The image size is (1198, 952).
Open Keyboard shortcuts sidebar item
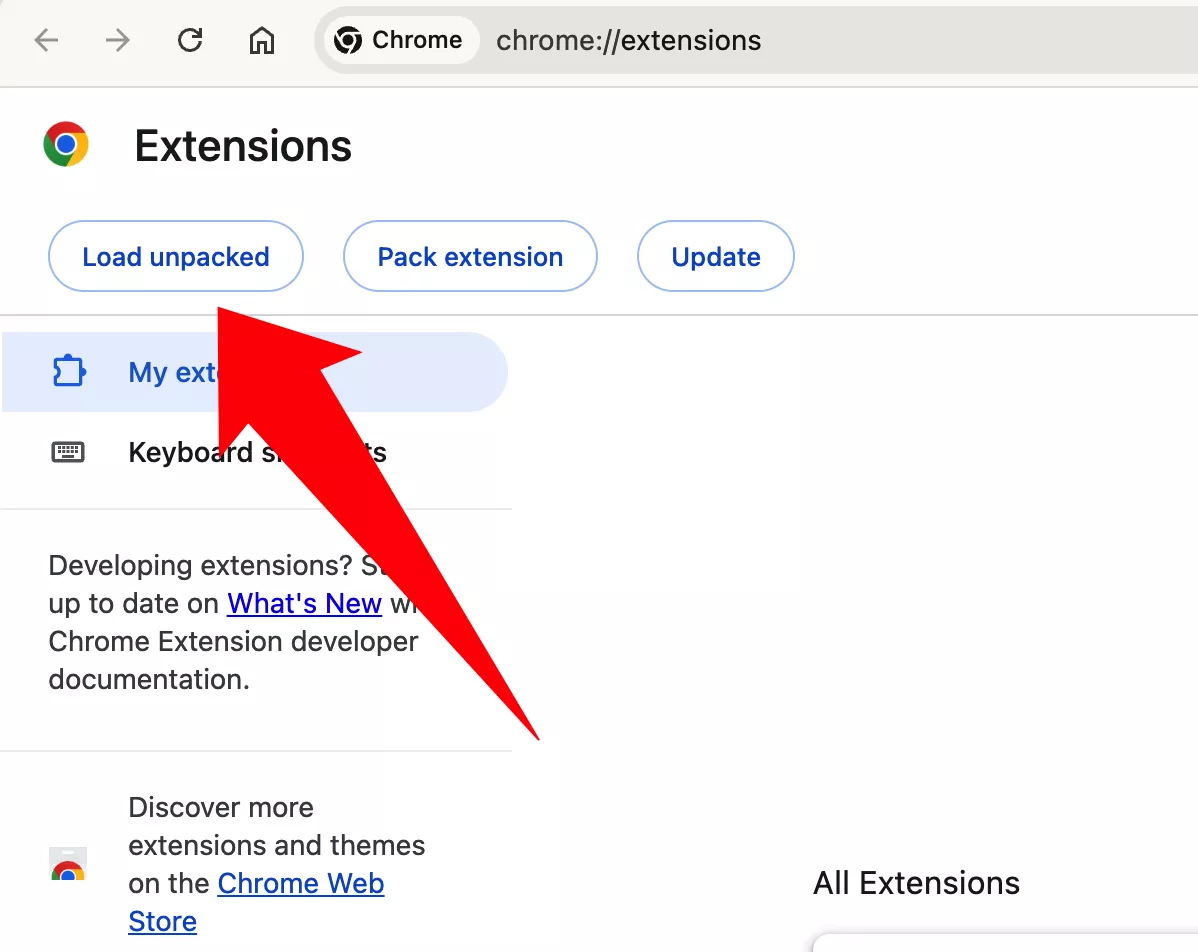coord(255,452)
